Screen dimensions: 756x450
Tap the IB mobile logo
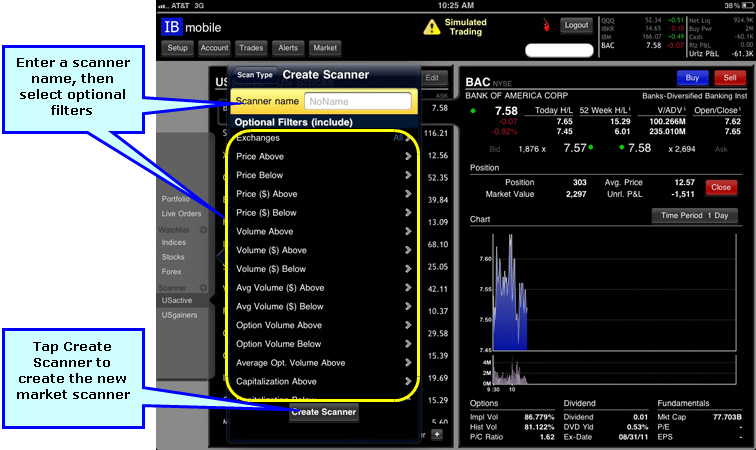[x=191, y=27]
